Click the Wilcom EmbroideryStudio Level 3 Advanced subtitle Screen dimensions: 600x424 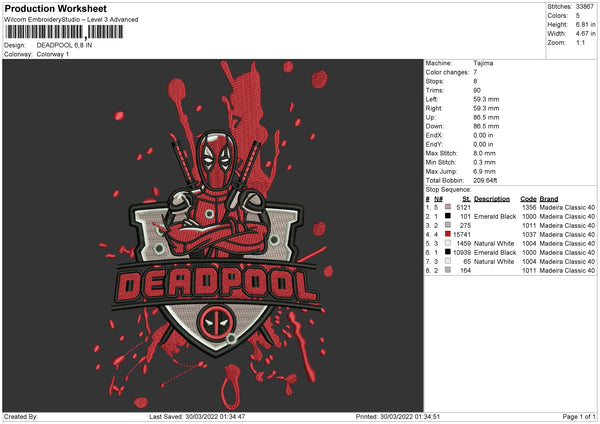pyautogui.click(x=71, y=20)
